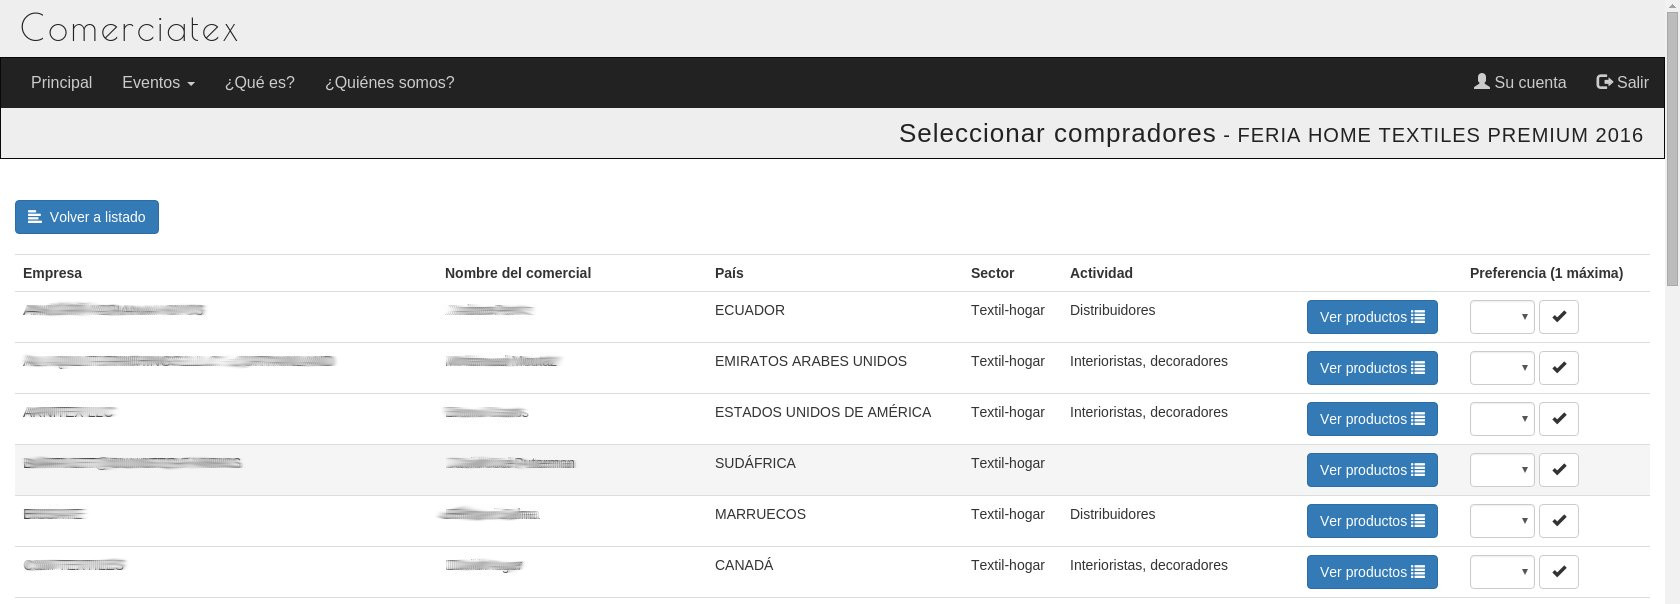View products for the Ecuador buyer
This screenshot has width=1680, height=604.
[x=1372, y=317]
